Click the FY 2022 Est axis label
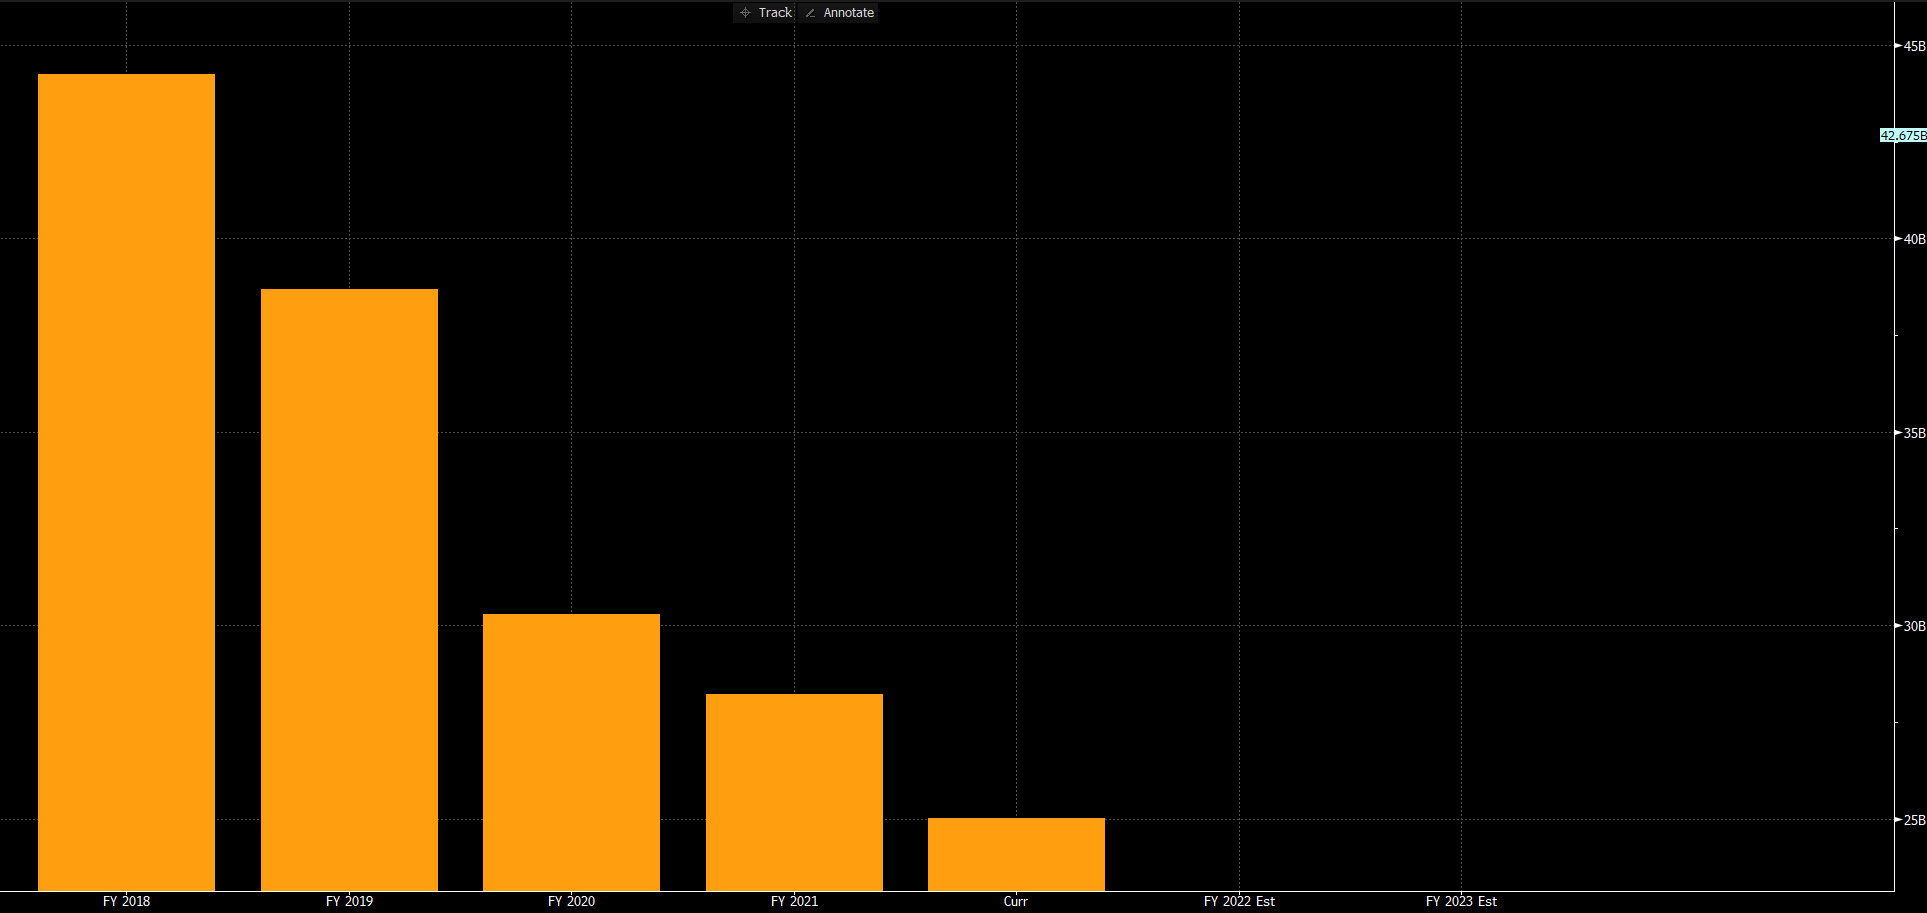Image resolution: width=1927 pixels, height=913 pixels. pyautogui.click(x=1239, y=901)
